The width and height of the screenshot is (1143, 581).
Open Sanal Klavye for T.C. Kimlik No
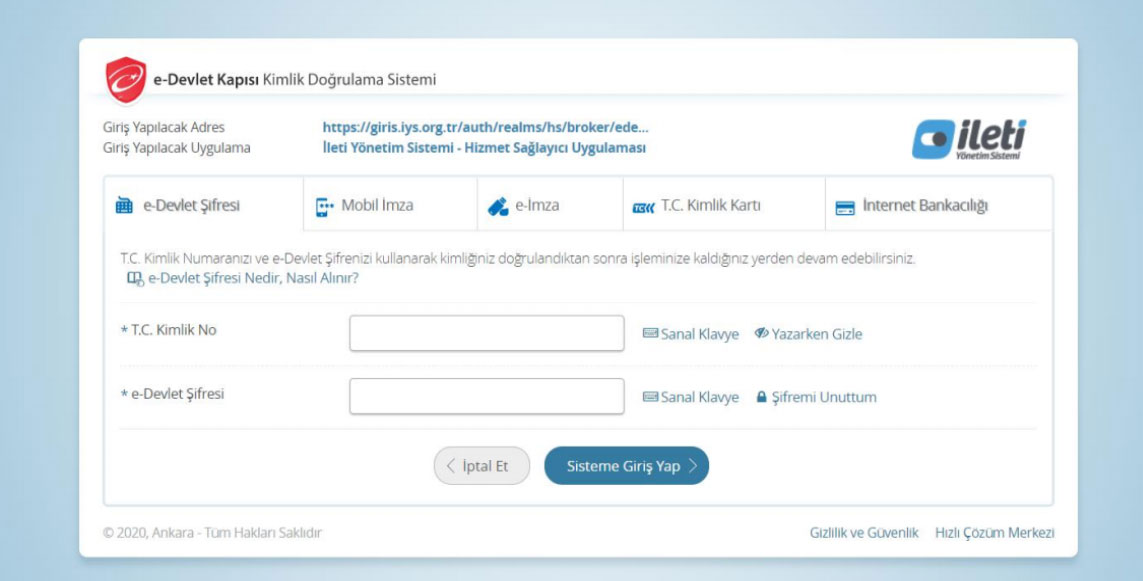[690, 334]
